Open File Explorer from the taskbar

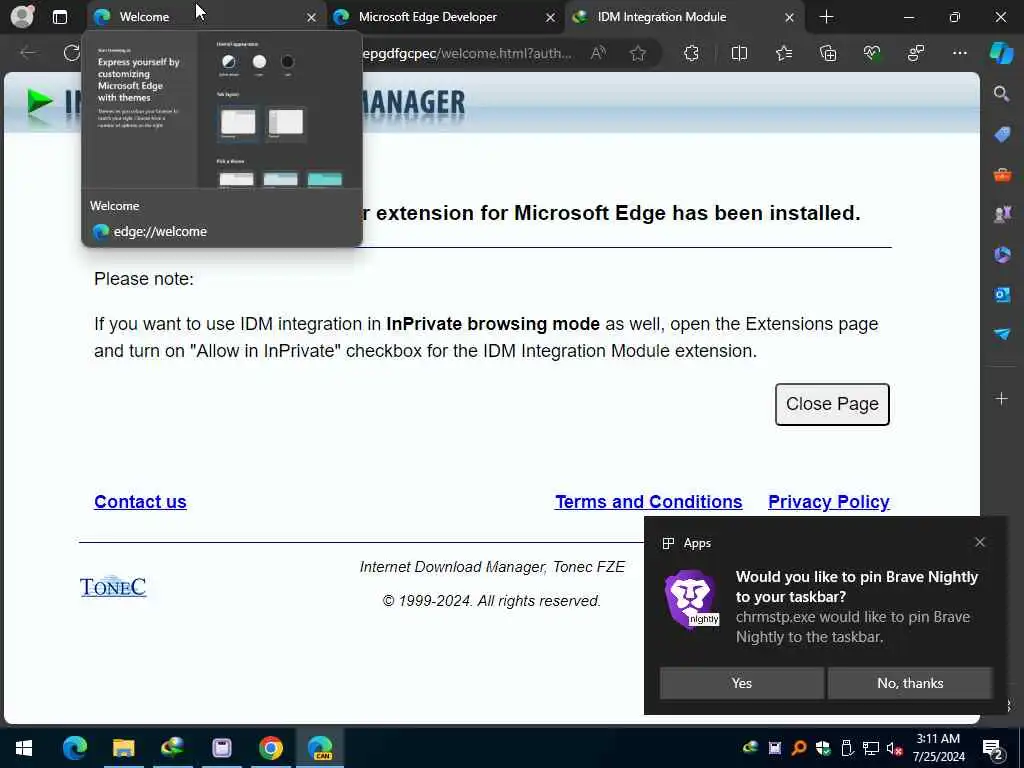point(123,748)
